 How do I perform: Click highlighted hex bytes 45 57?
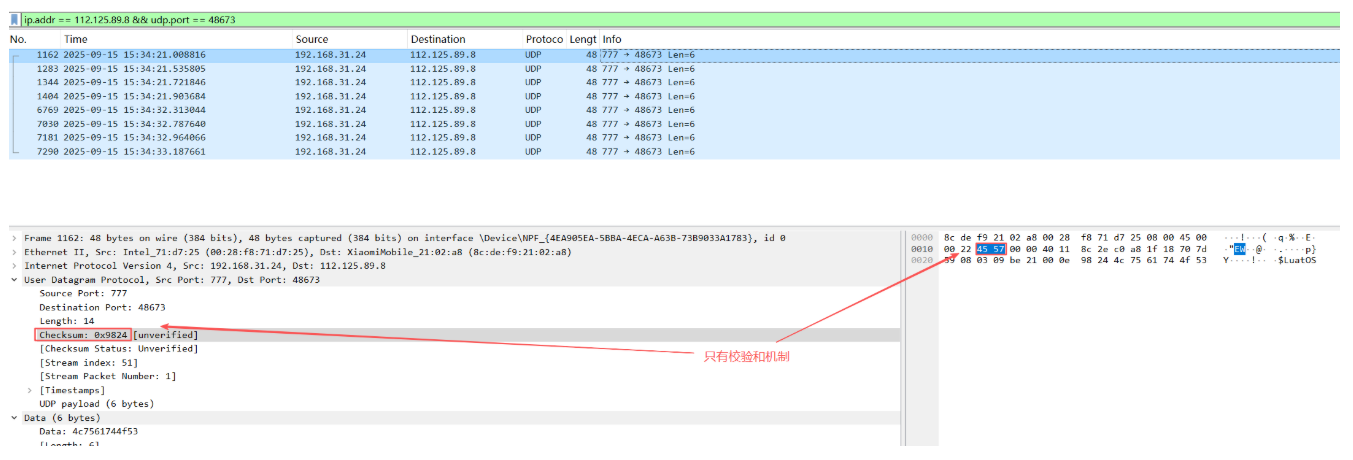click(x=990, y=248)
